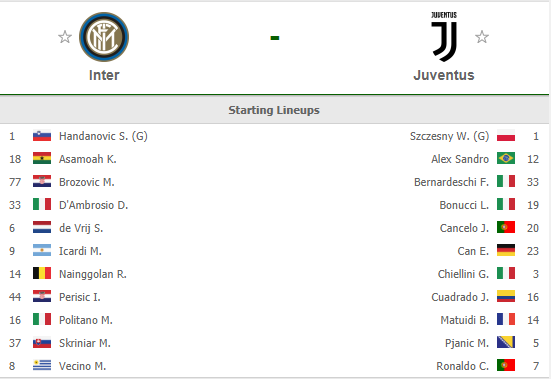The image size is (551, 379).
Task: Open the Juventus team name link
Action: click(444, 75)
